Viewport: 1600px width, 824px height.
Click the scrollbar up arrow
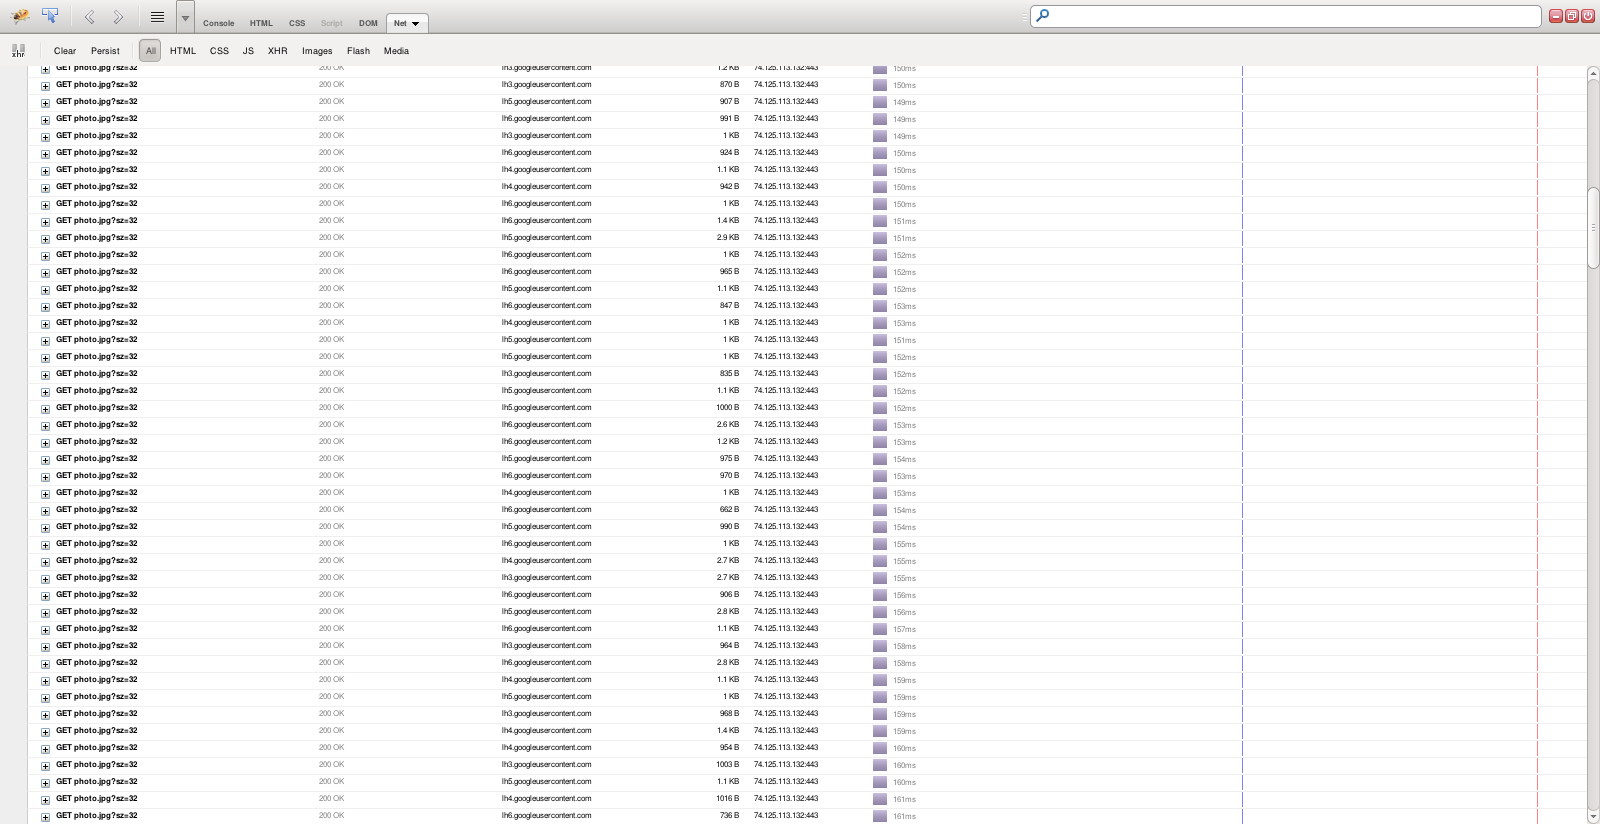[x=1593, y=73]
